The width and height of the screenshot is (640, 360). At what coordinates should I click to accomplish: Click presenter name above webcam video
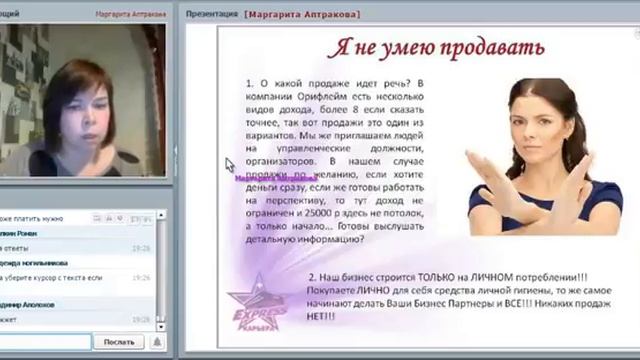[x=131, y=14]
